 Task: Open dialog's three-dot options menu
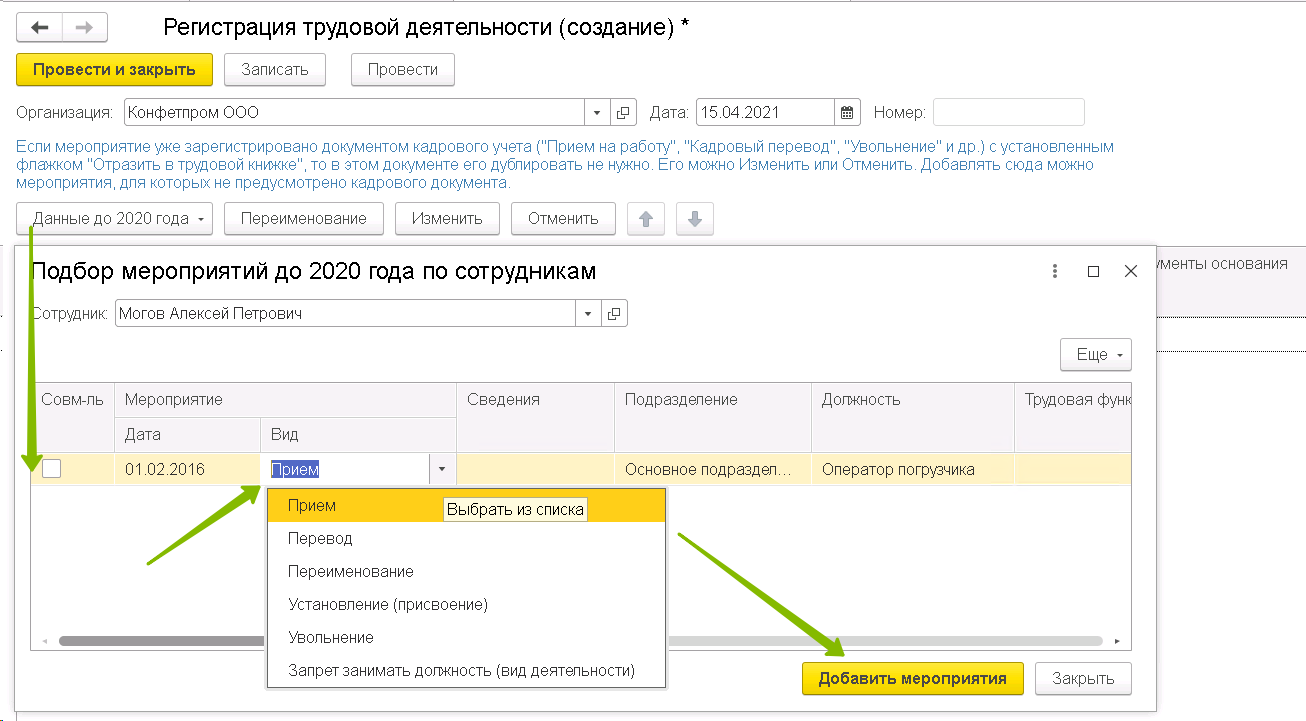point(1055,271)
